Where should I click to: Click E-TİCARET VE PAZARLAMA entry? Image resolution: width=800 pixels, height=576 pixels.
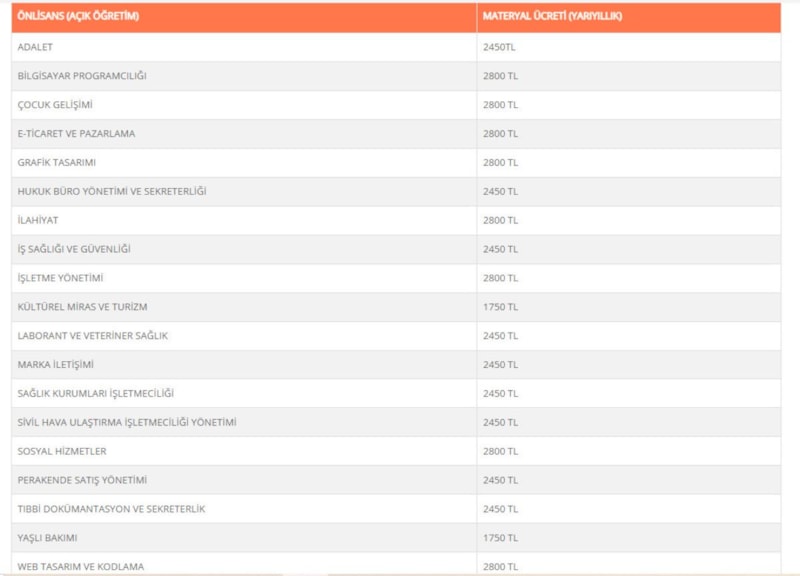76,134
